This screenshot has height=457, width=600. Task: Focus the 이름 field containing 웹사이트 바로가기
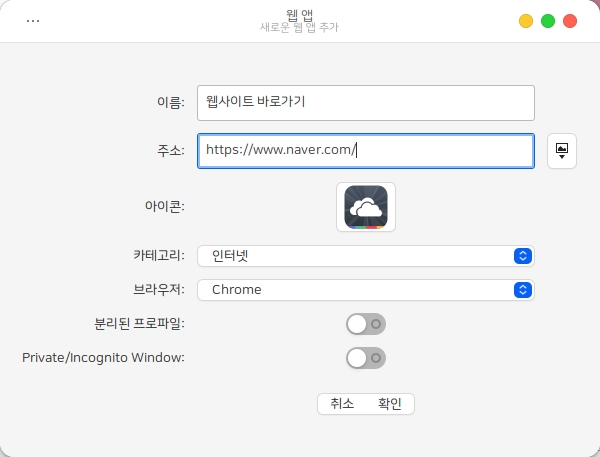pyautogui.click(x=366, y=102)
